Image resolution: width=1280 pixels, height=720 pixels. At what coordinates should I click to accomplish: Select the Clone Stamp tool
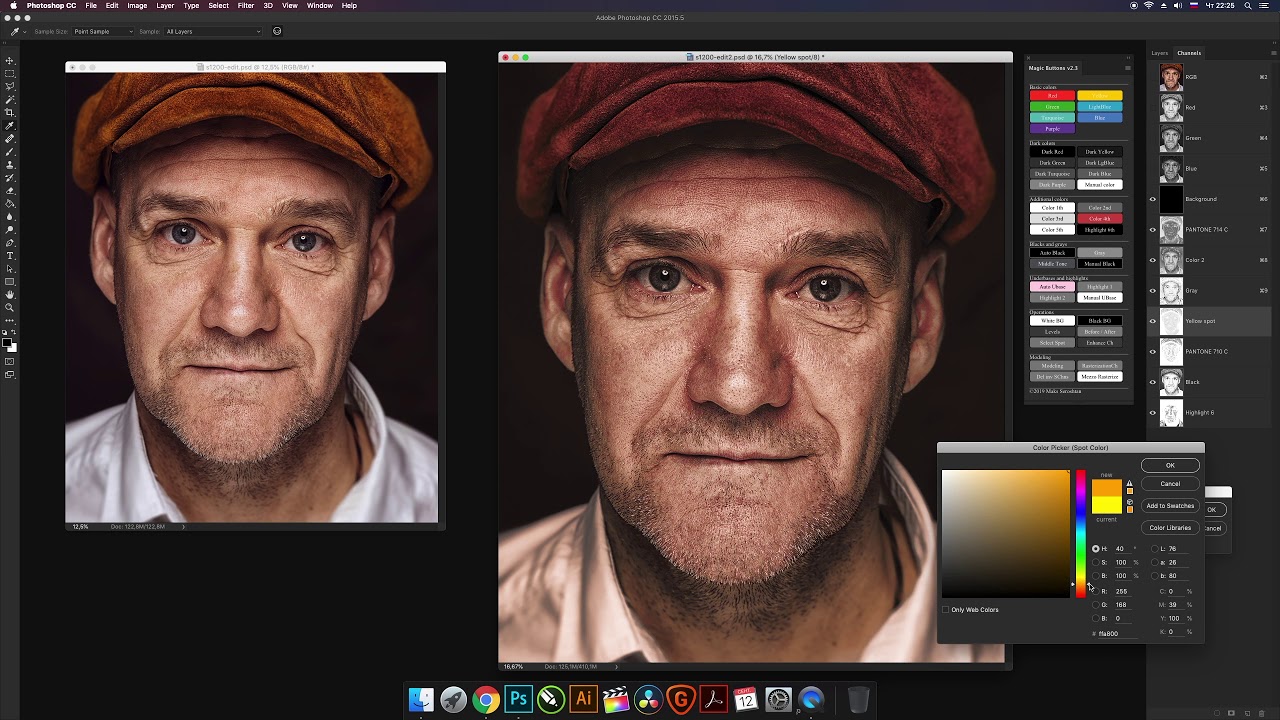click(9, 164)
